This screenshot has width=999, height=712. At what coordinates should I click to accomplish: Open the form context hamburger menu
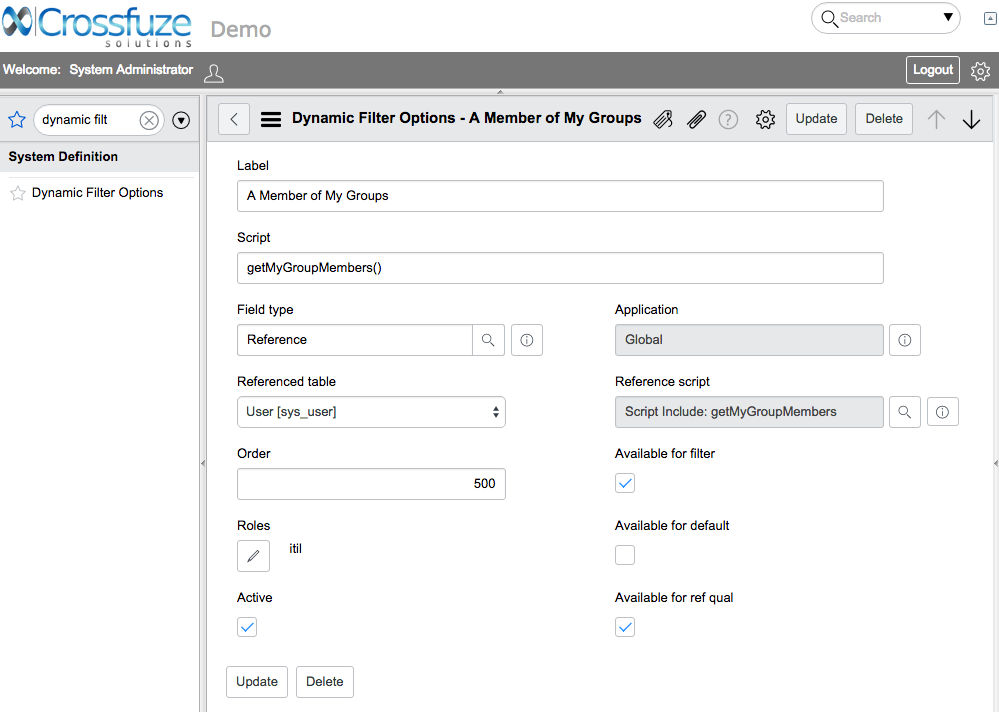(270, 119)
